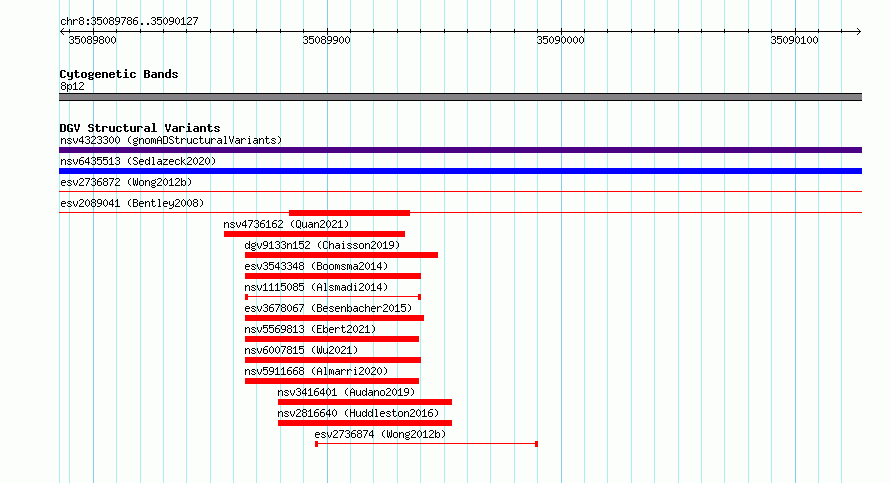Click the red bar under dgv9133n152
Viewport: 890px width, 483px height.
(x=341, y=255)
